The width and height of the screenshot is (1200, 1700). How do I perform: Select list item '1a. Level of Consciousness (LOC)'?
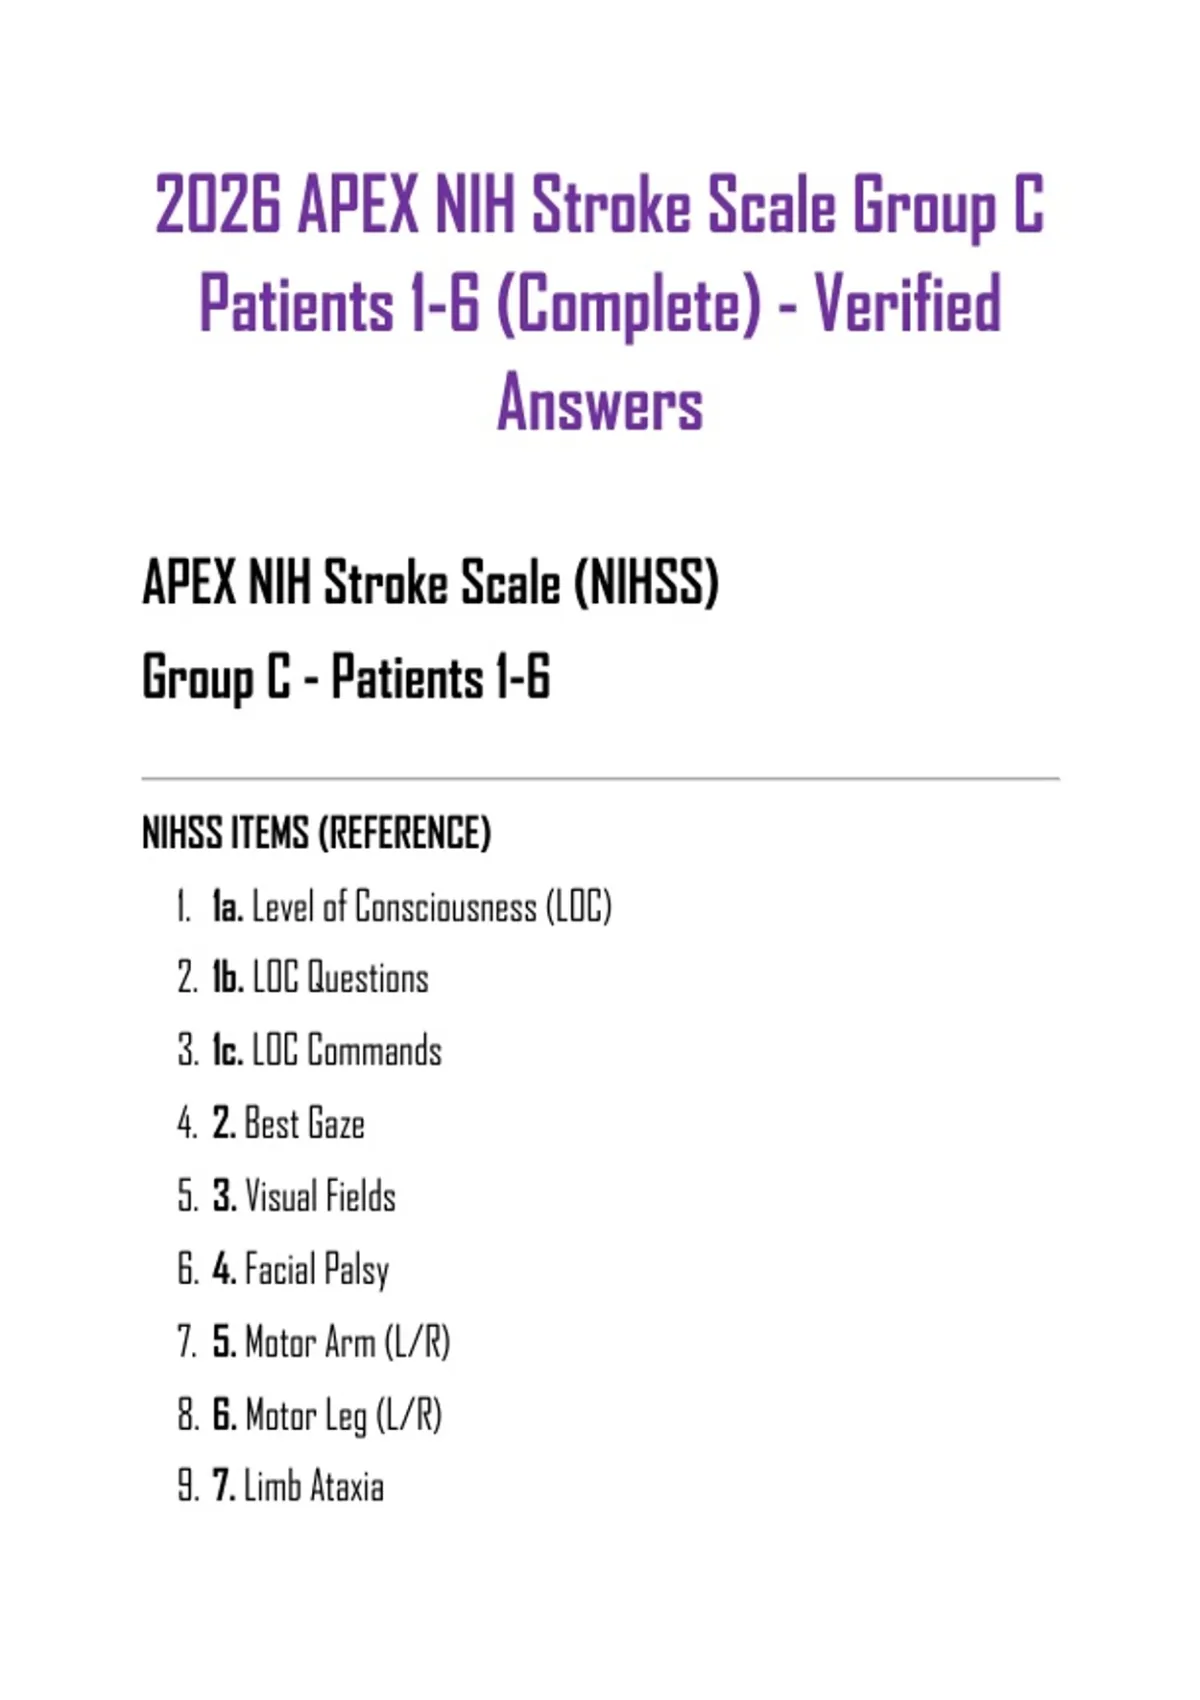click(x=411, y=906)
